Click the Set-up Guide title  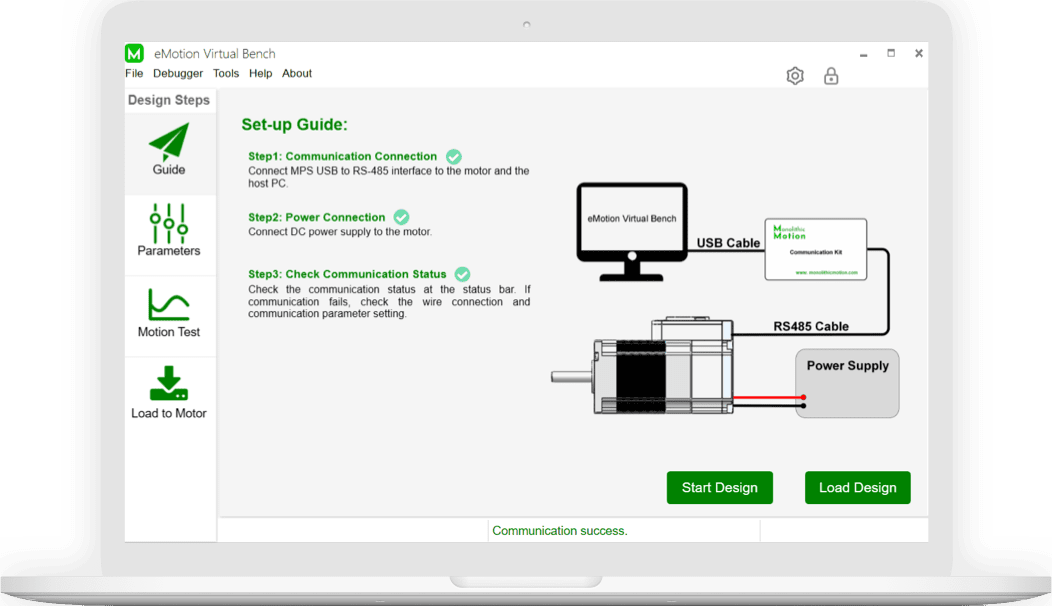[x=295, y=124]
